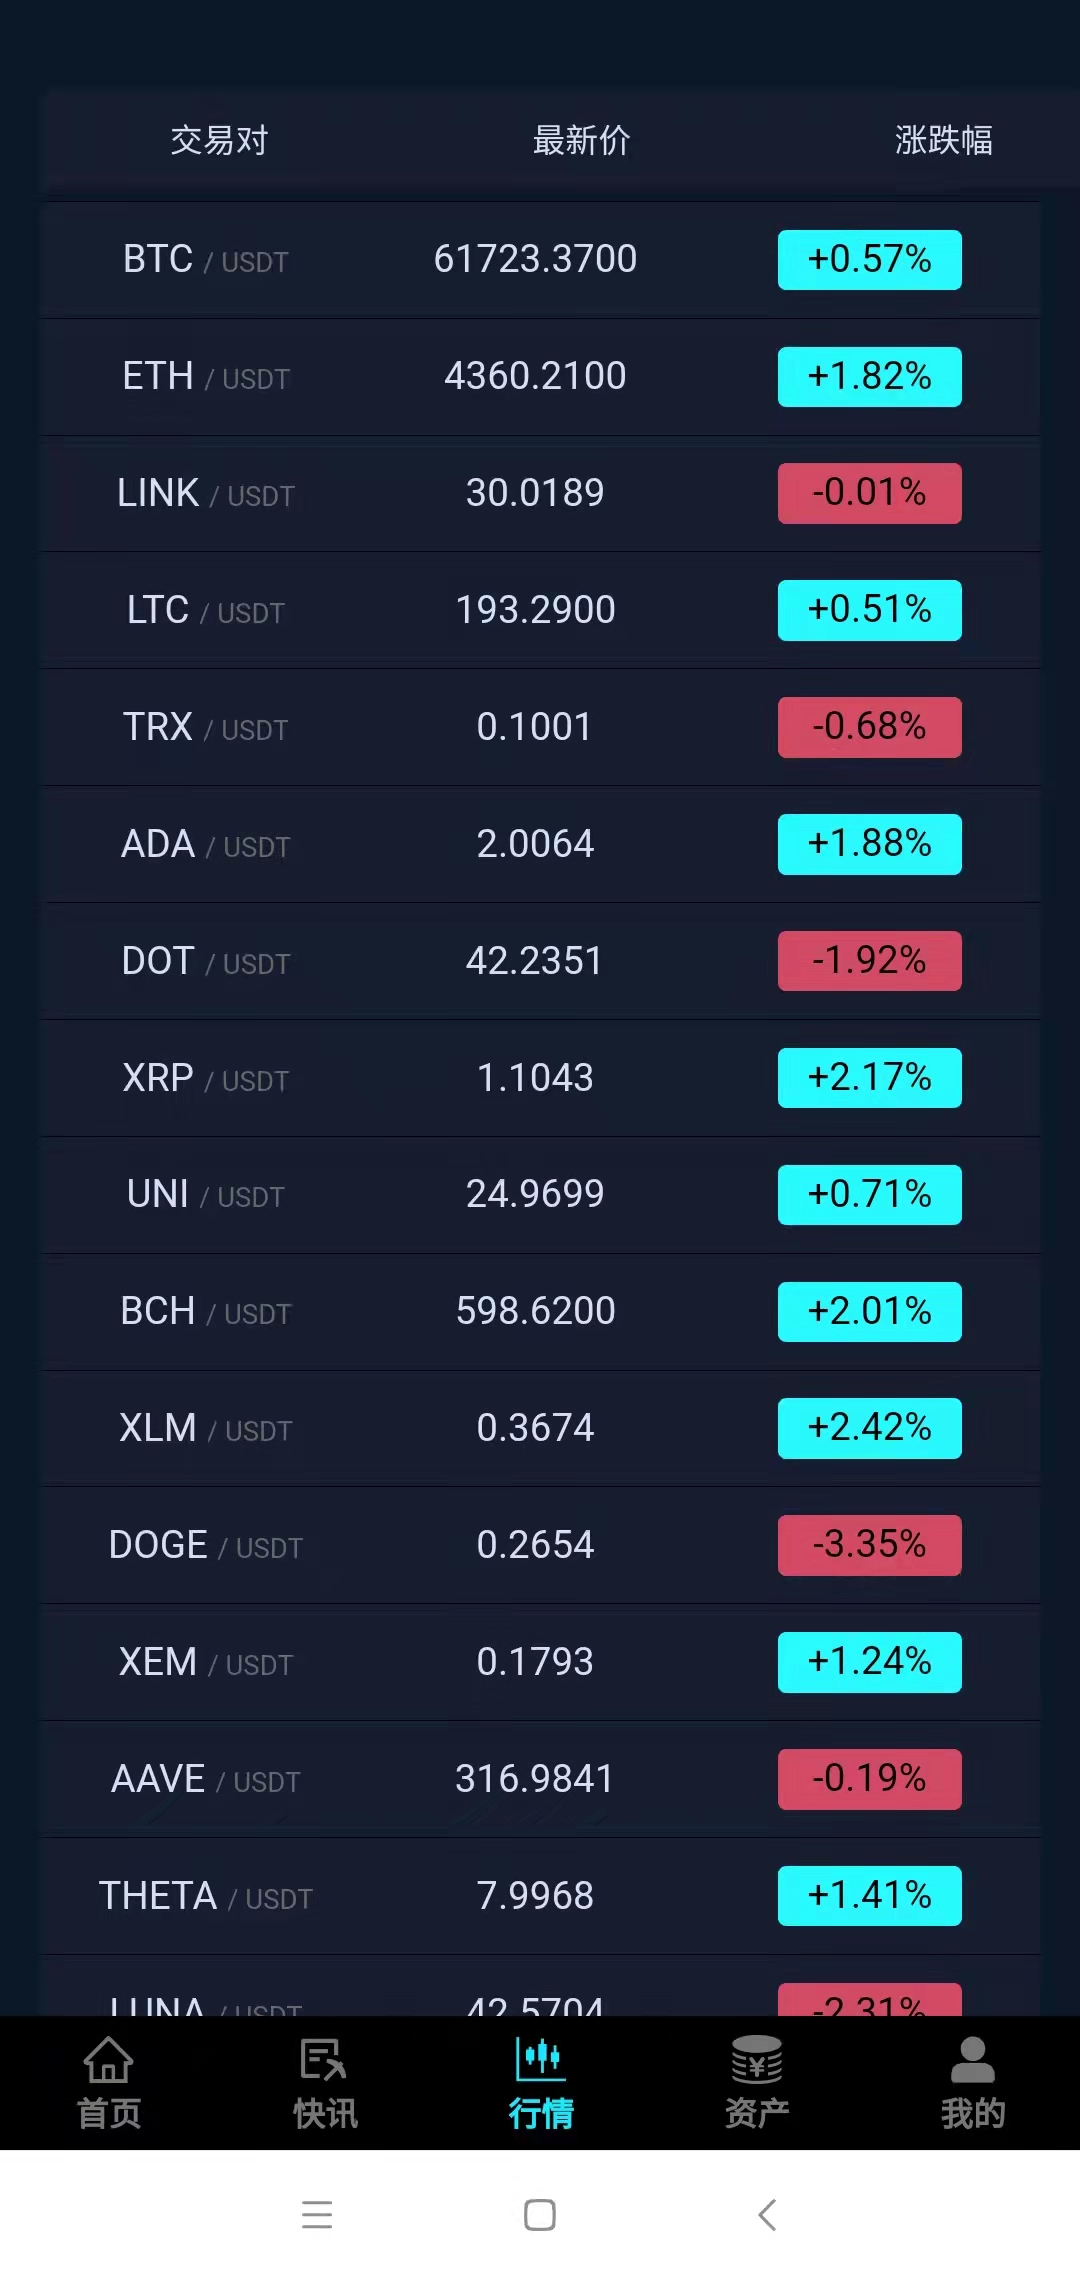
Task: Open Android recent apps menu icon
Action: click(317, 2215)
